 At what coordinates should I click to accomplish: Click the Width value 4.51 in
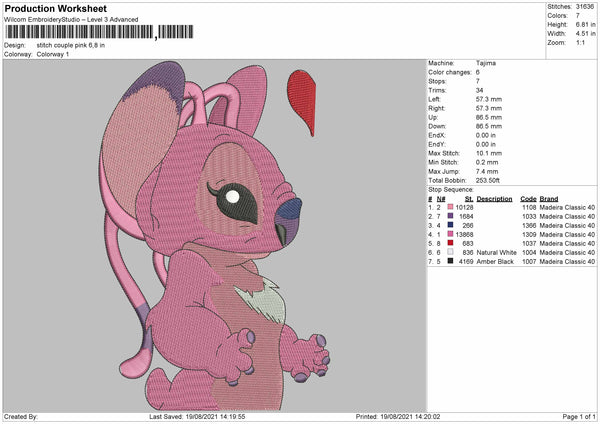585,34
